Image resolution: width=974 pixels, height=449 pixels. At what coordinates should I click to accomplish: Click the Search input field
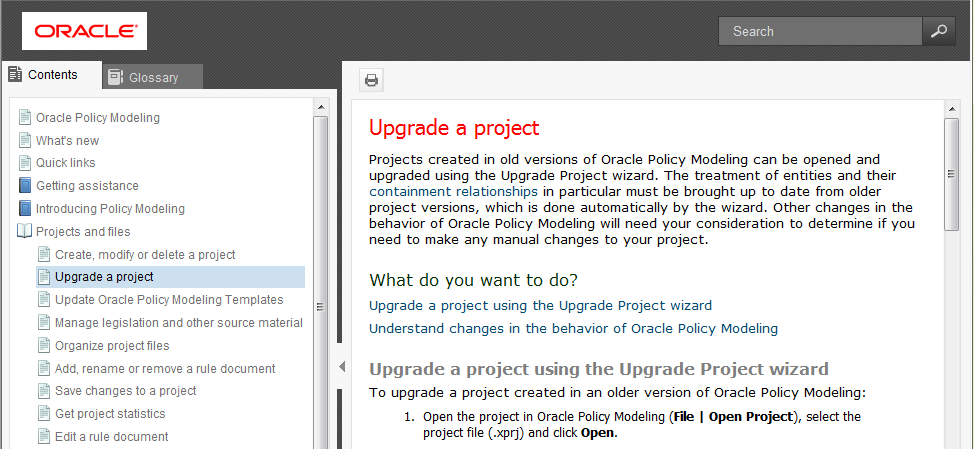click(x=821, y=31)
